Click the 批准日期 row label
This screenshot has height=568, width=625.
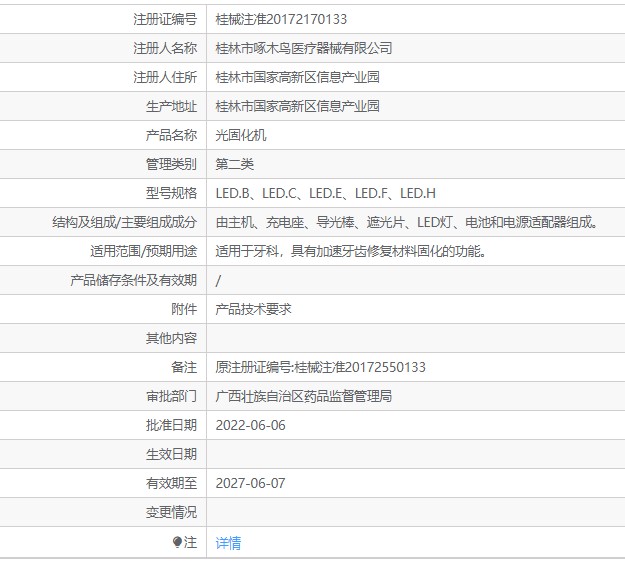point(171,425)
